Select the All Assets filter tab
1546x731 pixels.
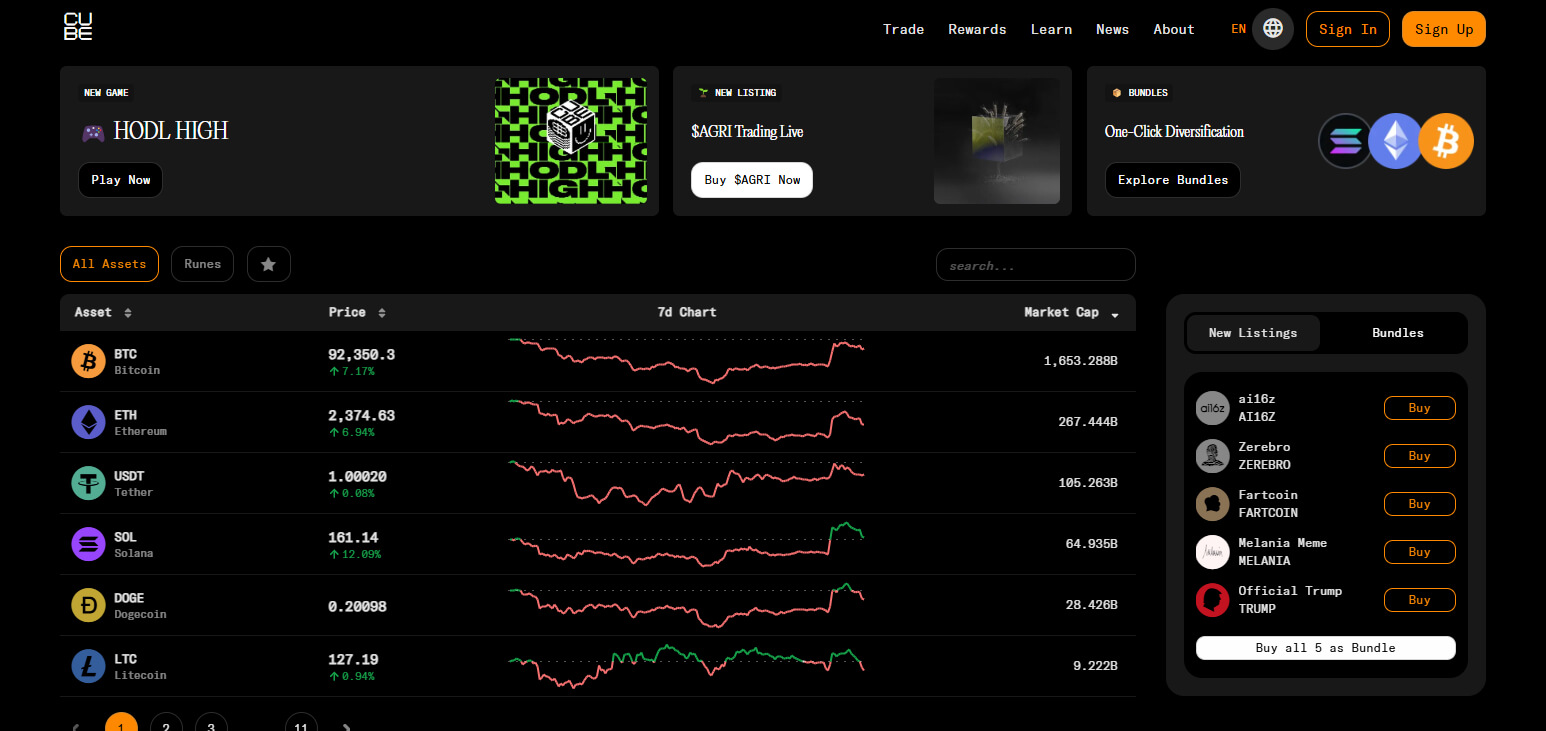[x=109, y=264]
